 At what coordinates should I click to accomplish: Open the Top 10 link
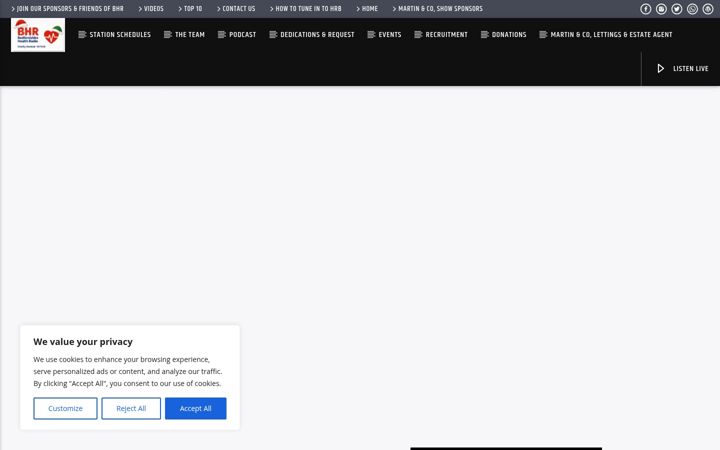pyautogui.click(x=190, y=9)
